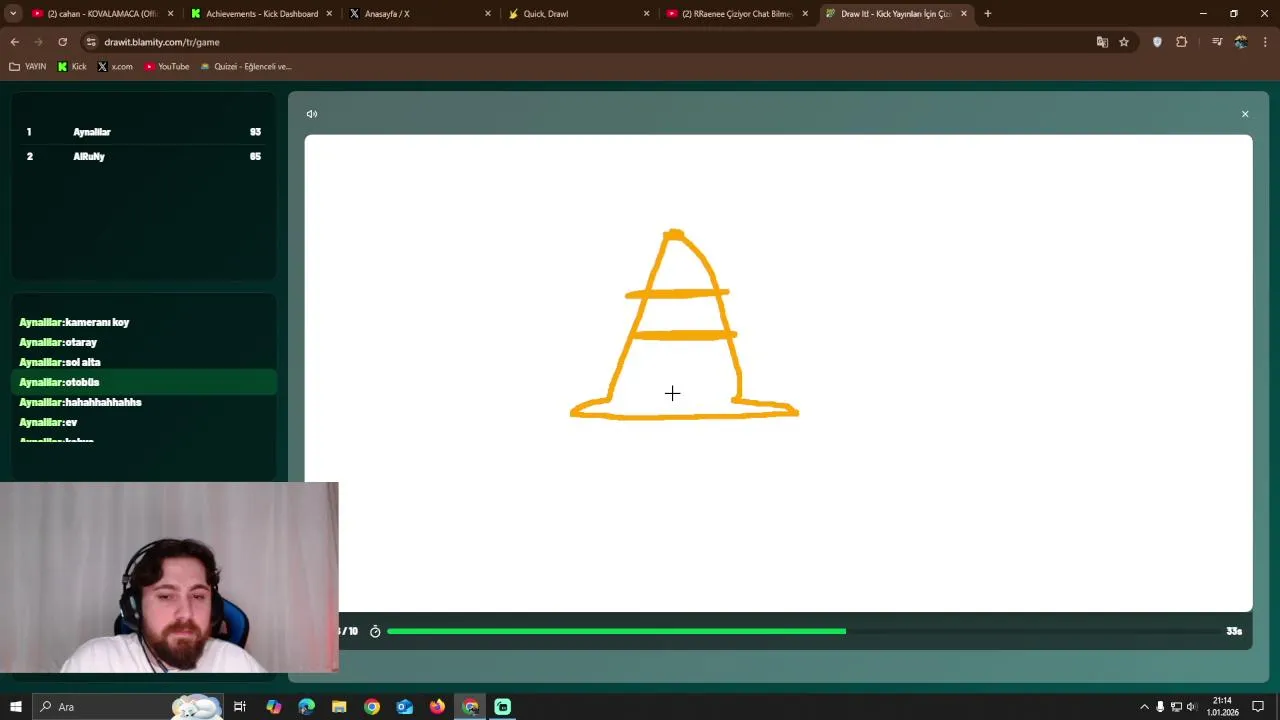The height and width of the screenshot is (720, 1280).
Task: Open Outlook from taskbar
Action: 405,707
